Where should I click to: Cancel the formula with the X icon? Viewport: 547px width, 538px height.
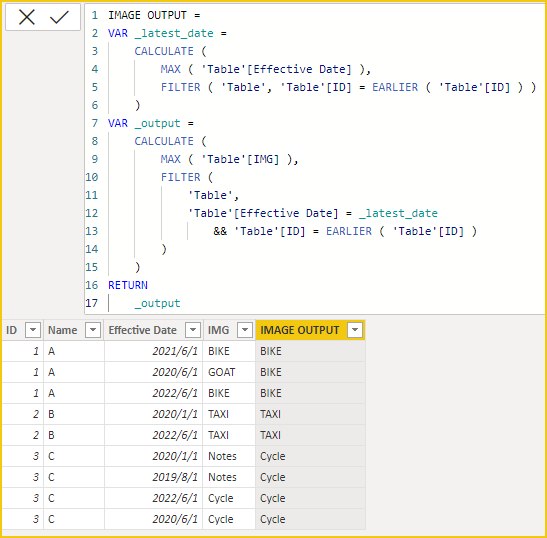[27, 17]
